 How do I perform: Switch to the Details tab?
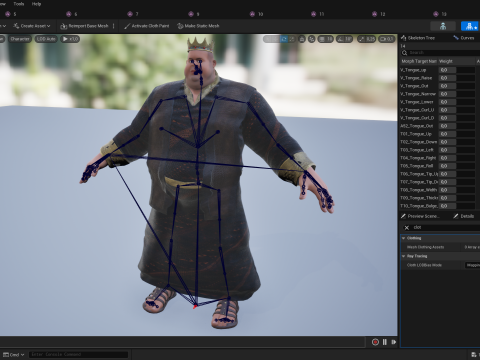pyautogui.click(x=464, y=216)
